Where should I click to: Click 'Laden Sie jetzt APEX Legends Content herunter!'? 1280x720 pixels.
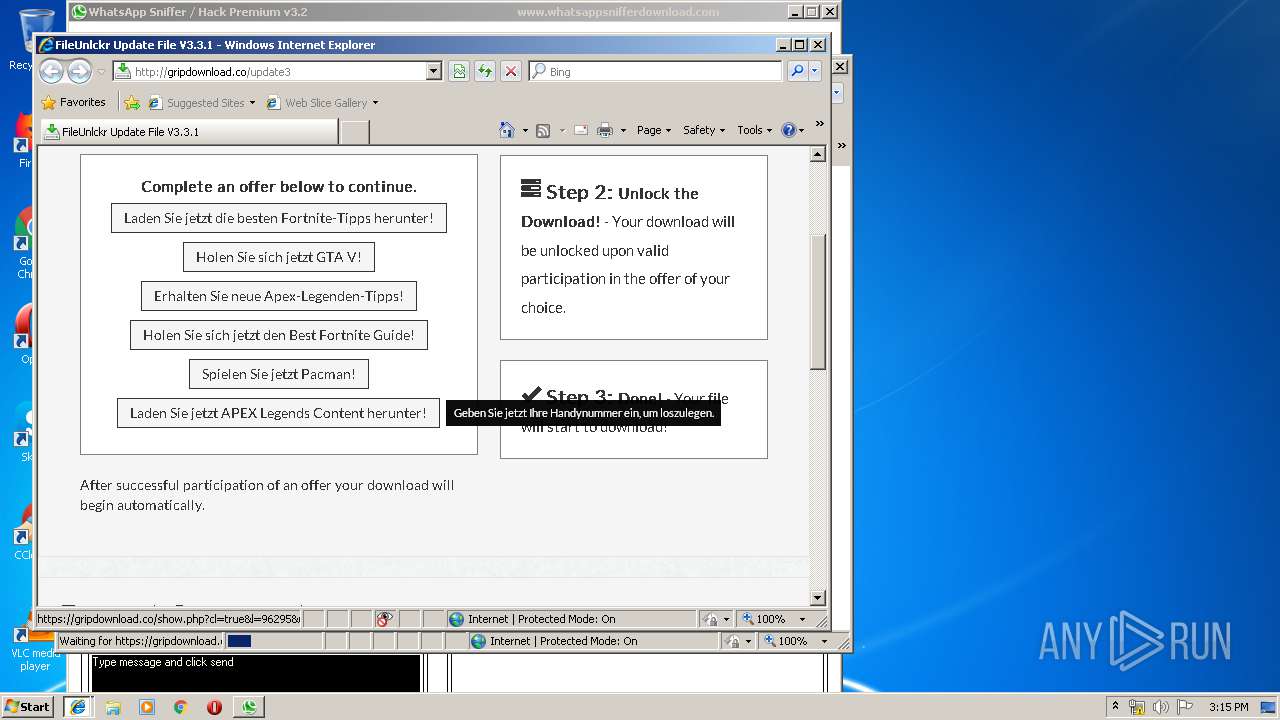[x=278, y=413]
